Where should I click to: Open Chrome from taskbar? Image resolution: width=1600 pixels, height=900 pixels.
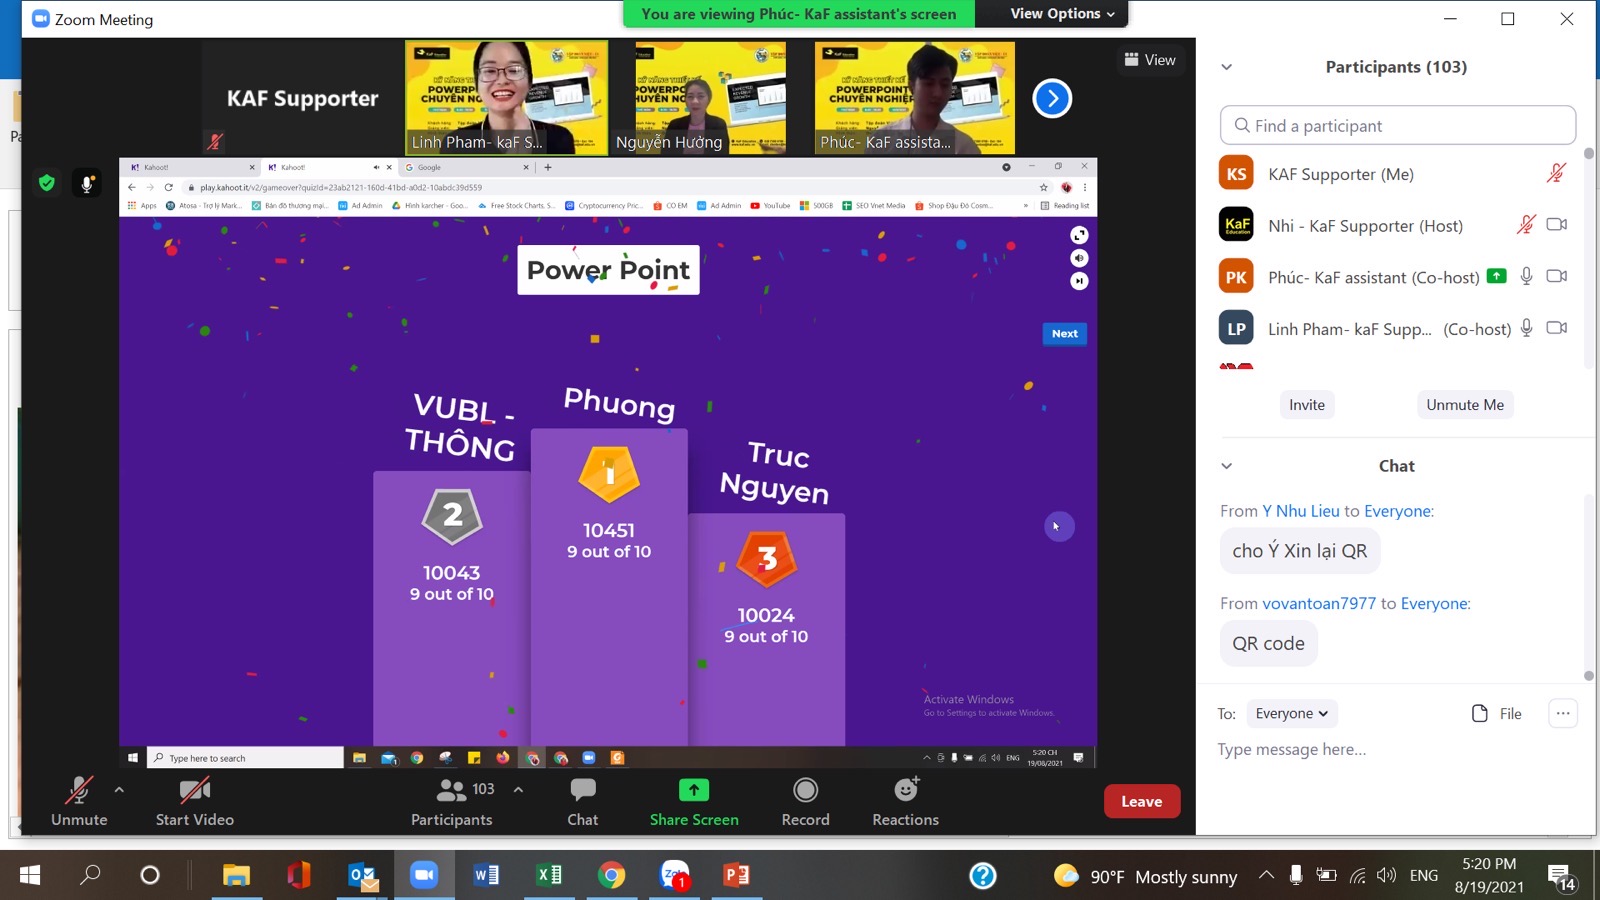point(611,876)
